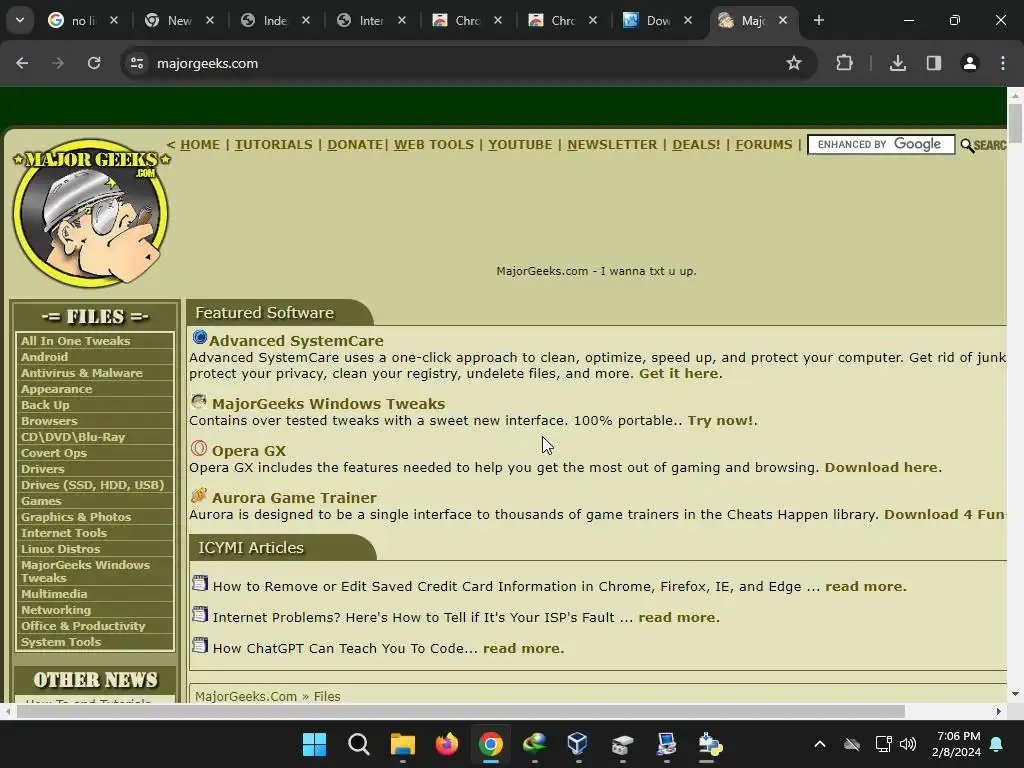Open the Antivirus & Malware category

[x=82, y=373]
